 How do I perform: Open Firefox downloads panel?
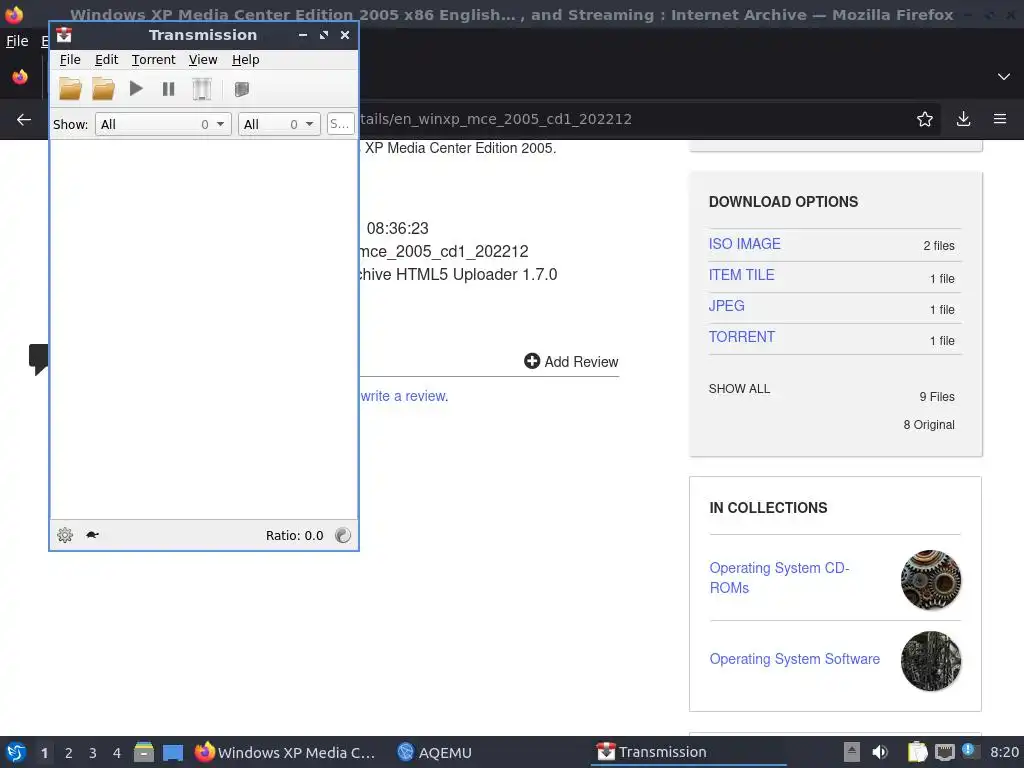click(x=963, y=119)
